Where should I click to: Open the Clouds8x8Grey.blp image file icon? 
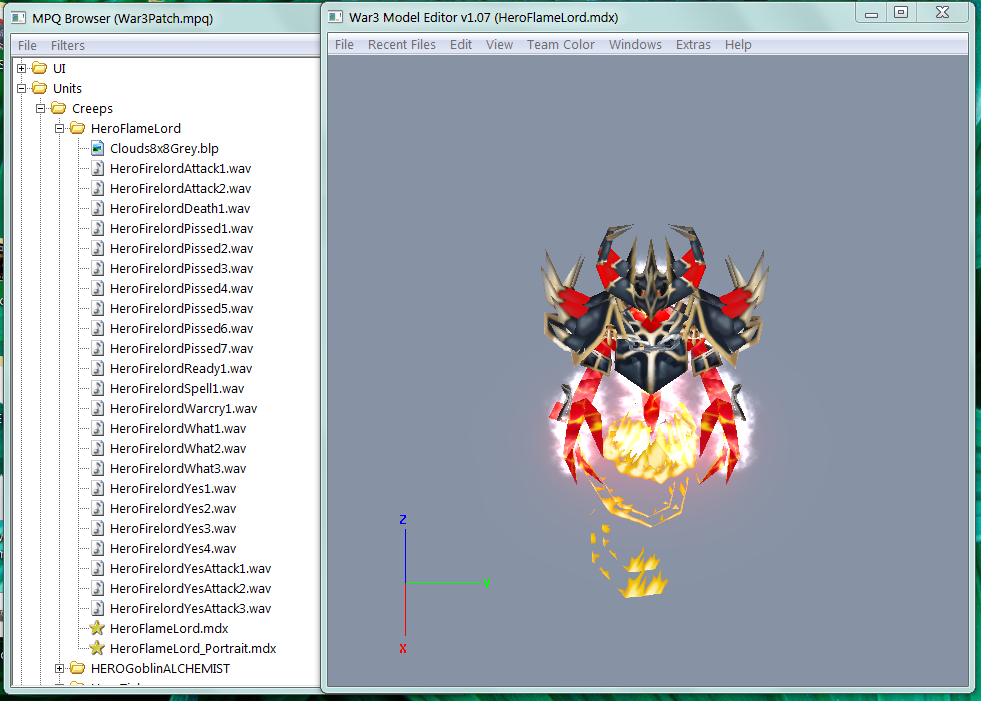(98, 148)
